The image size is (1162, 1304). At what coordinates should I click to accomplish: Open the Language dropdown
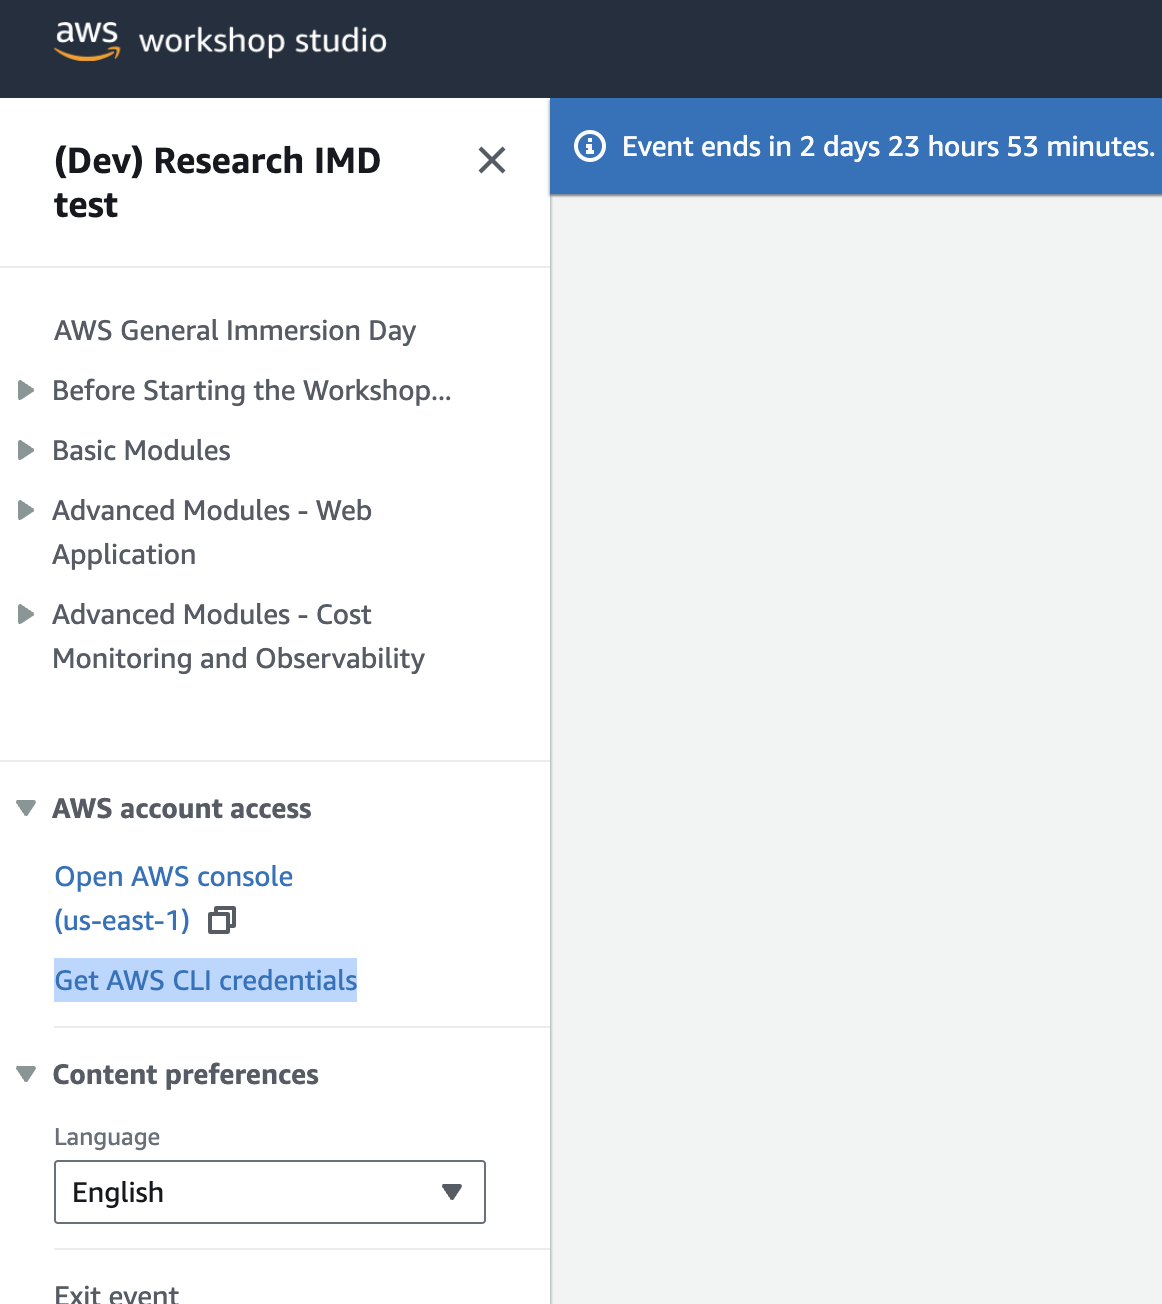click(x=269, y=1192)
